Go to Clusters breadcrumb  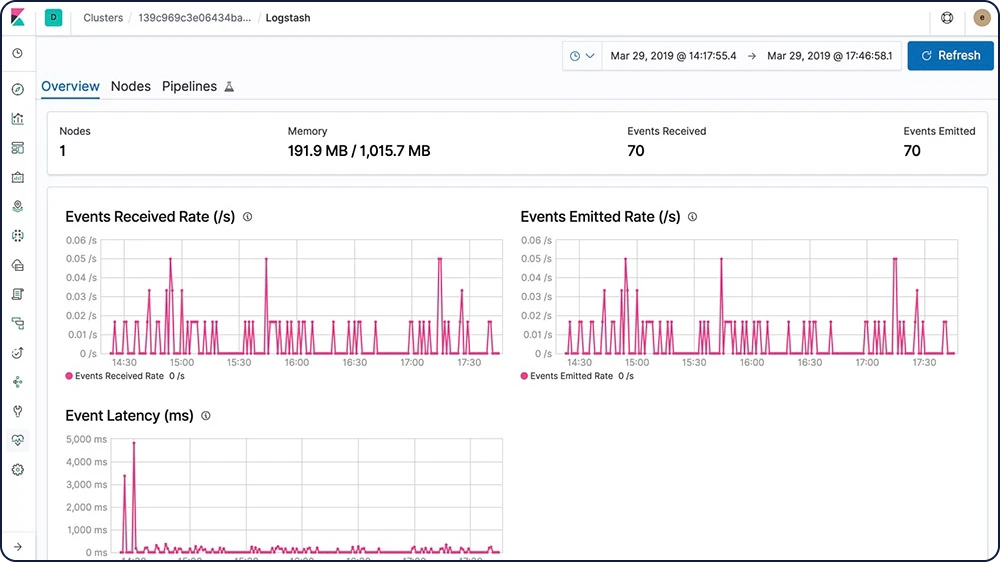(103, 18)
